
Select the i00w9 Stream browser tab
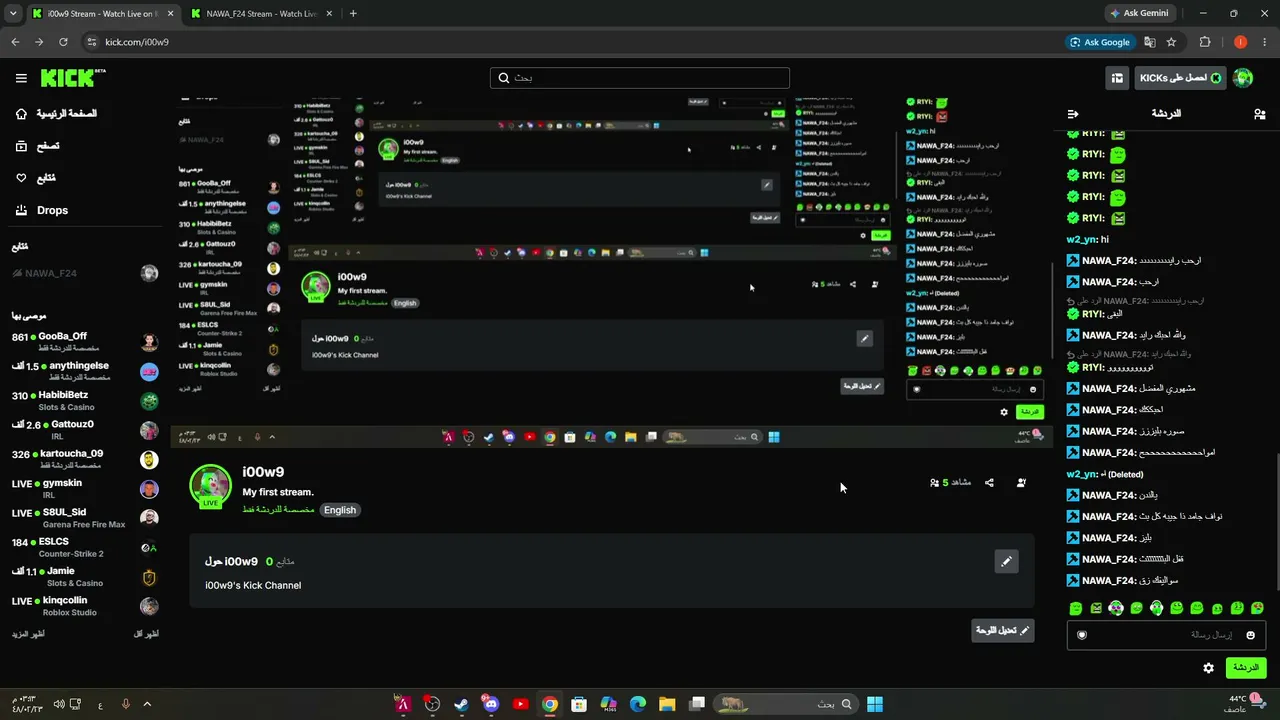(102, 14)
